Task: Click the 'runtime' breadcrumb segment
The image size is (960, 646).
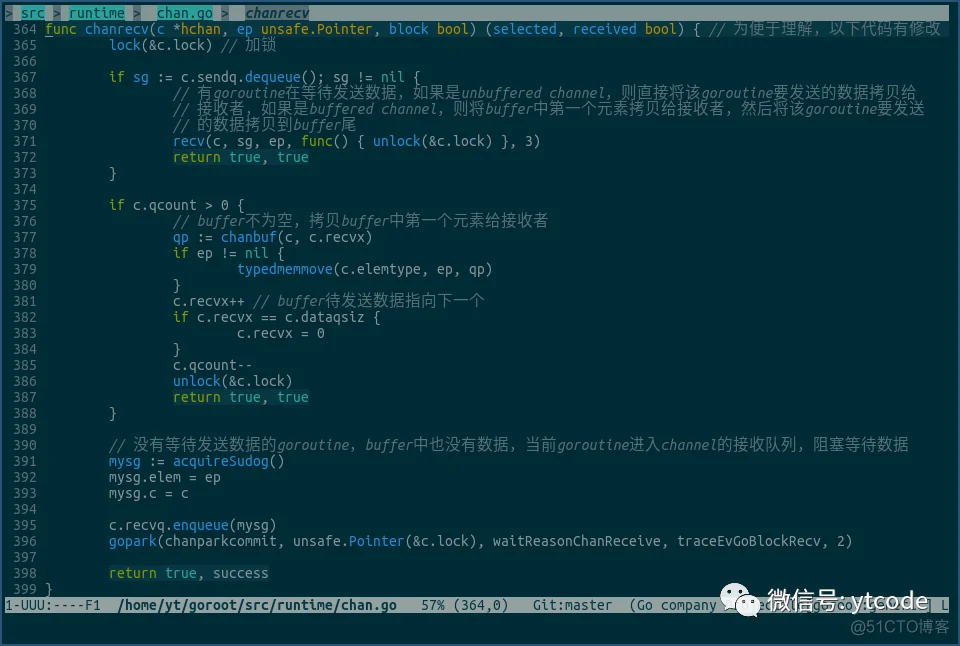Action: [97, 13]
